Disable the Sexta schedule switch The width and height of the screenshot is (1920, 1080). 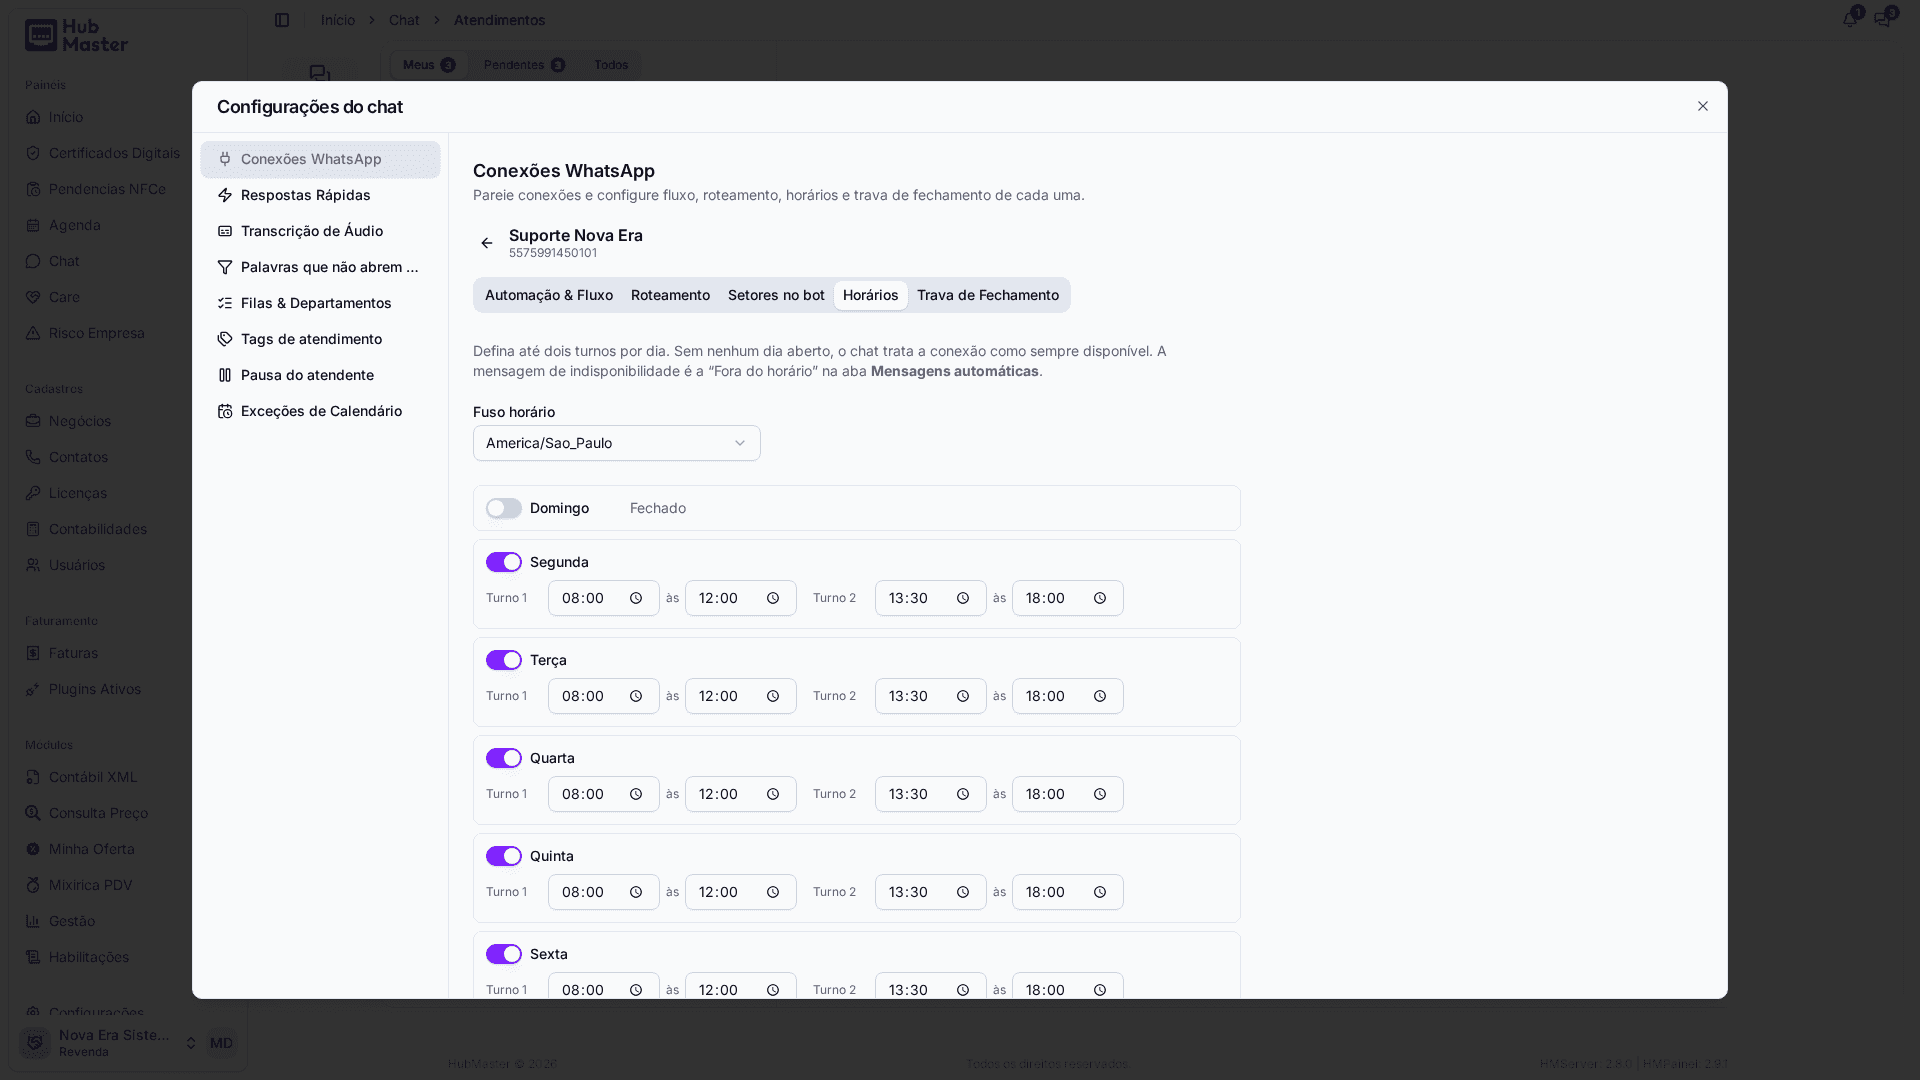click(504, 954)
